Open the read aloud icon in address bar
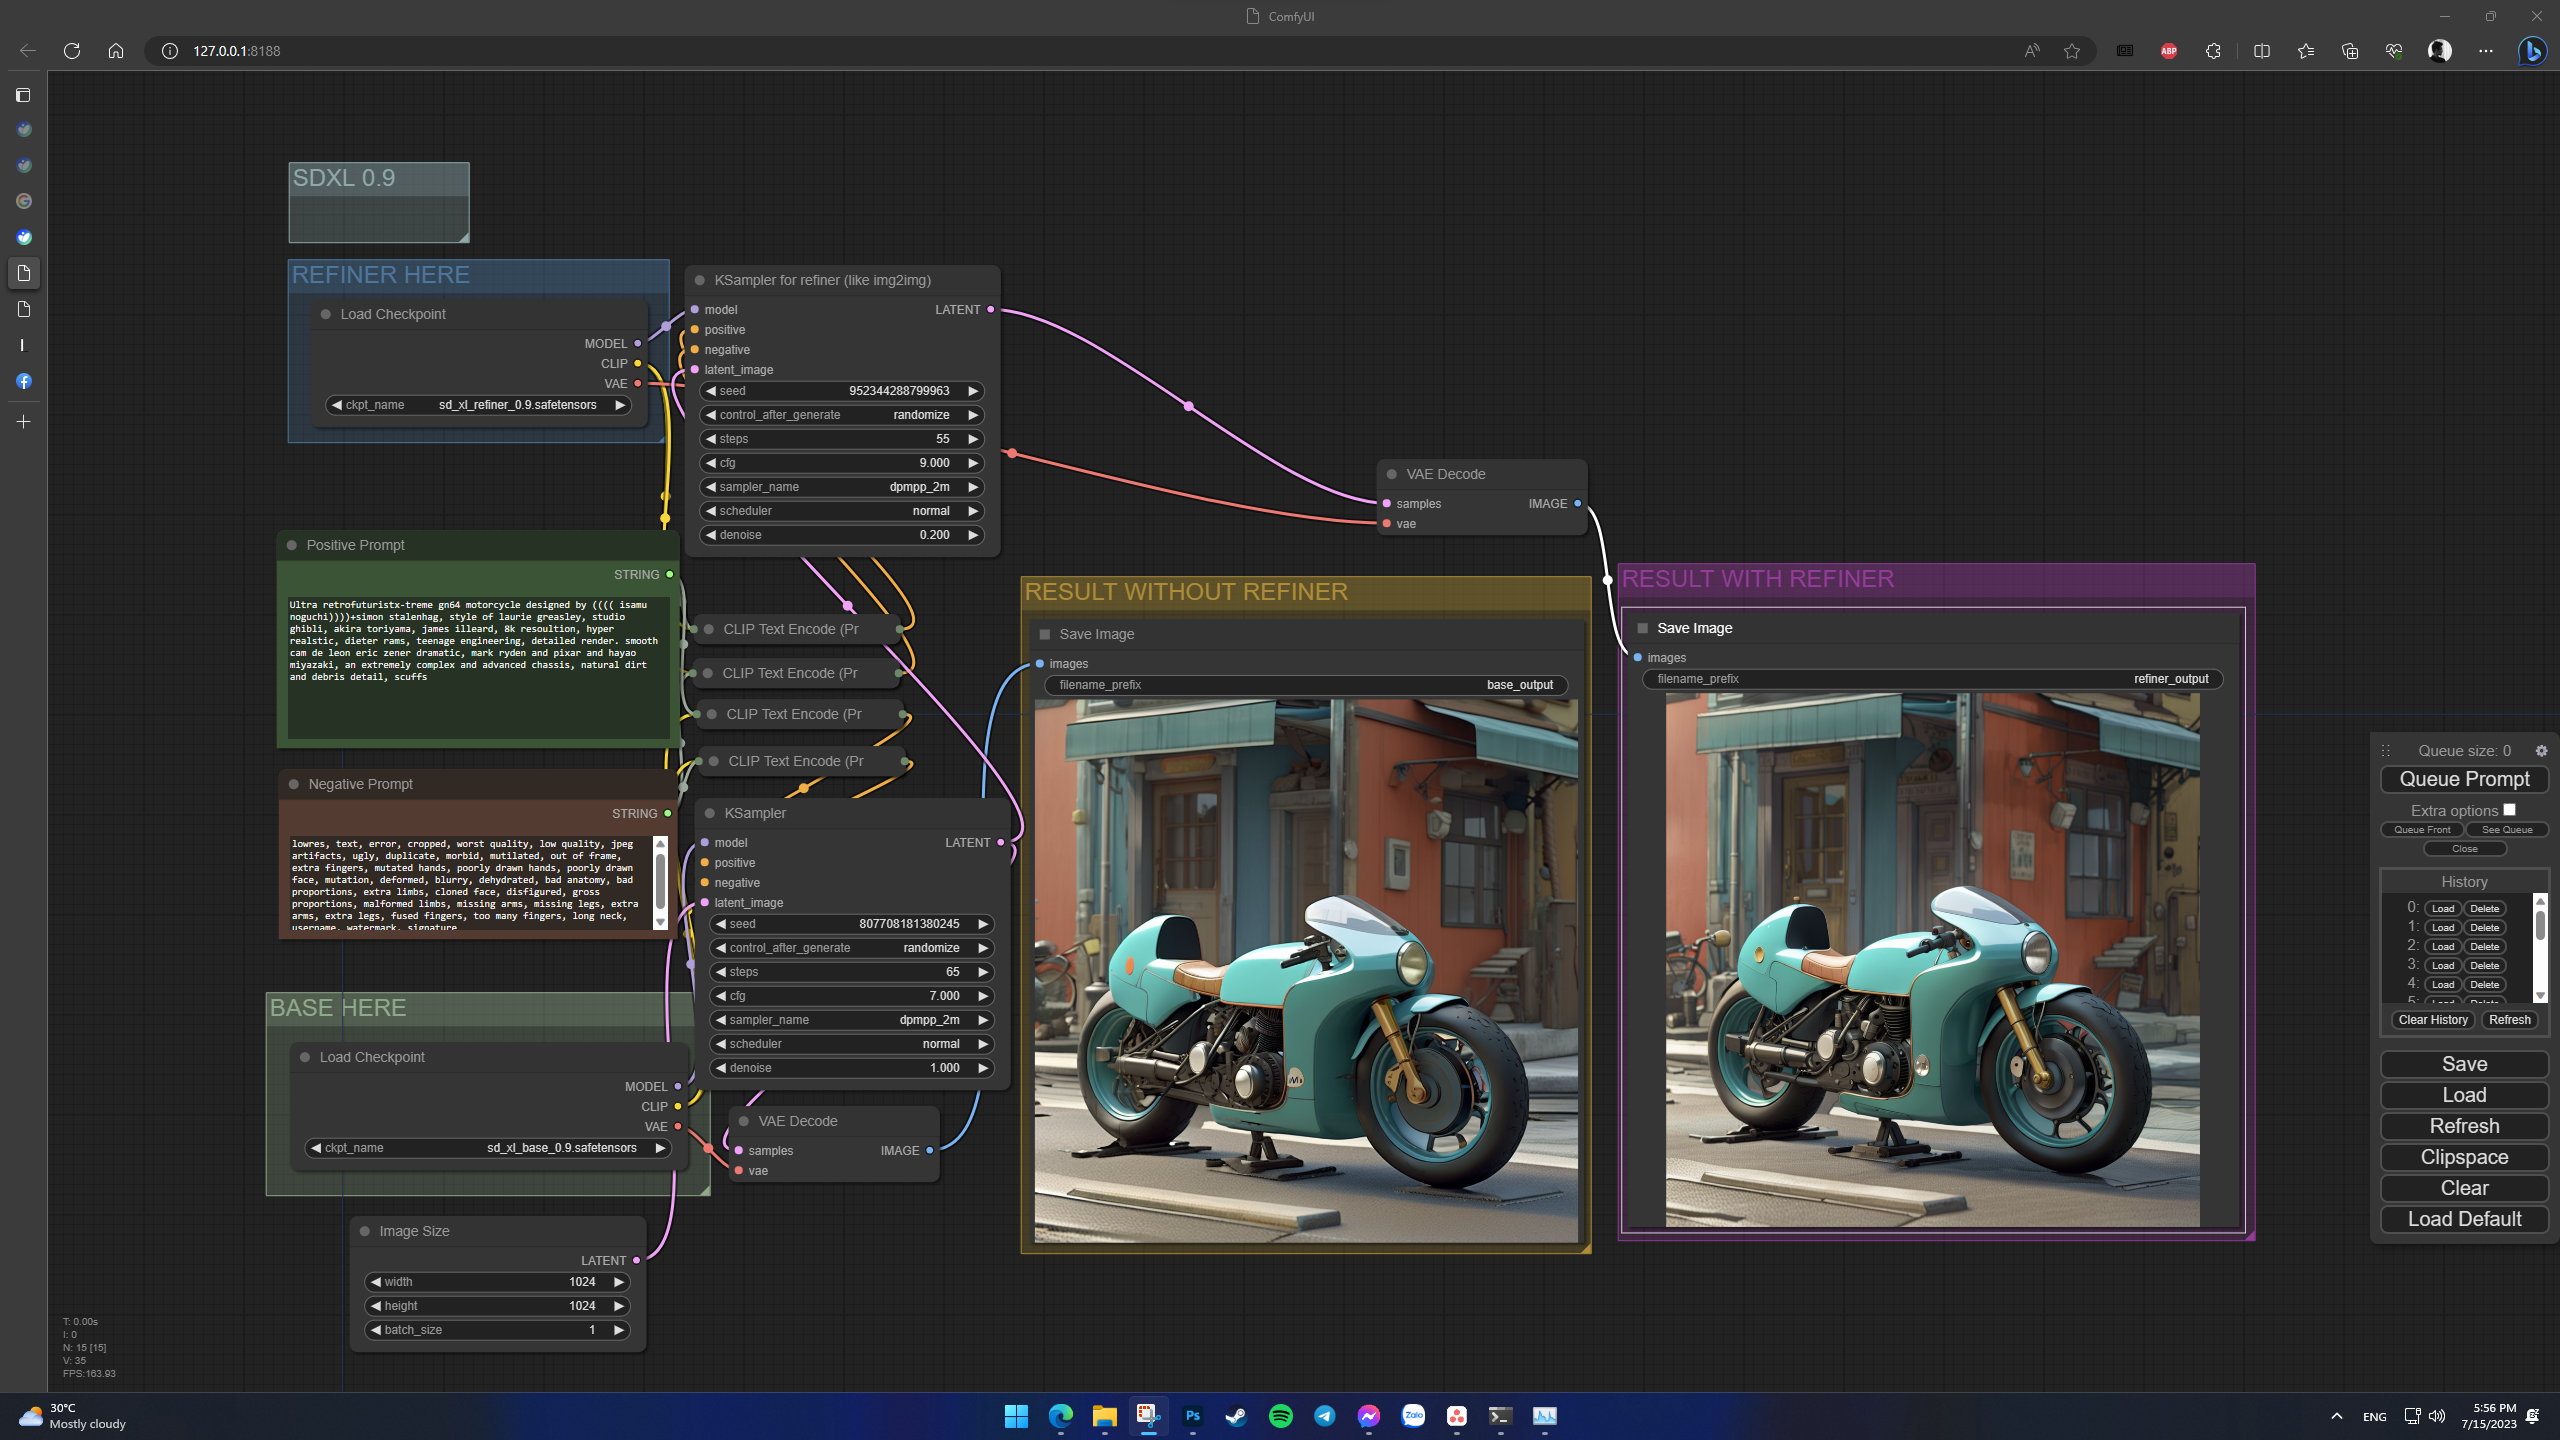Viewport: 2560px width, 1440px height. click(x=2031, y=51)
